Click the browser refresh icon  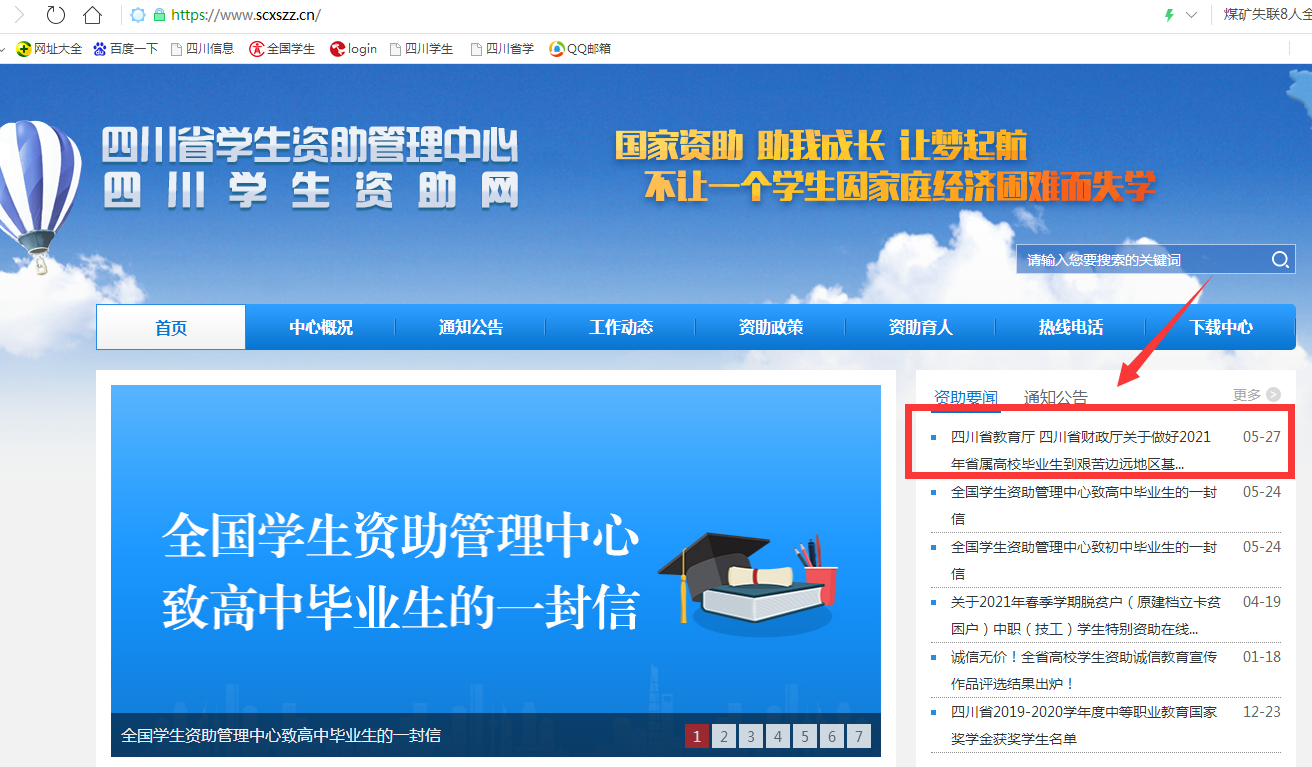pyautogui.click(x=56, y=15)
